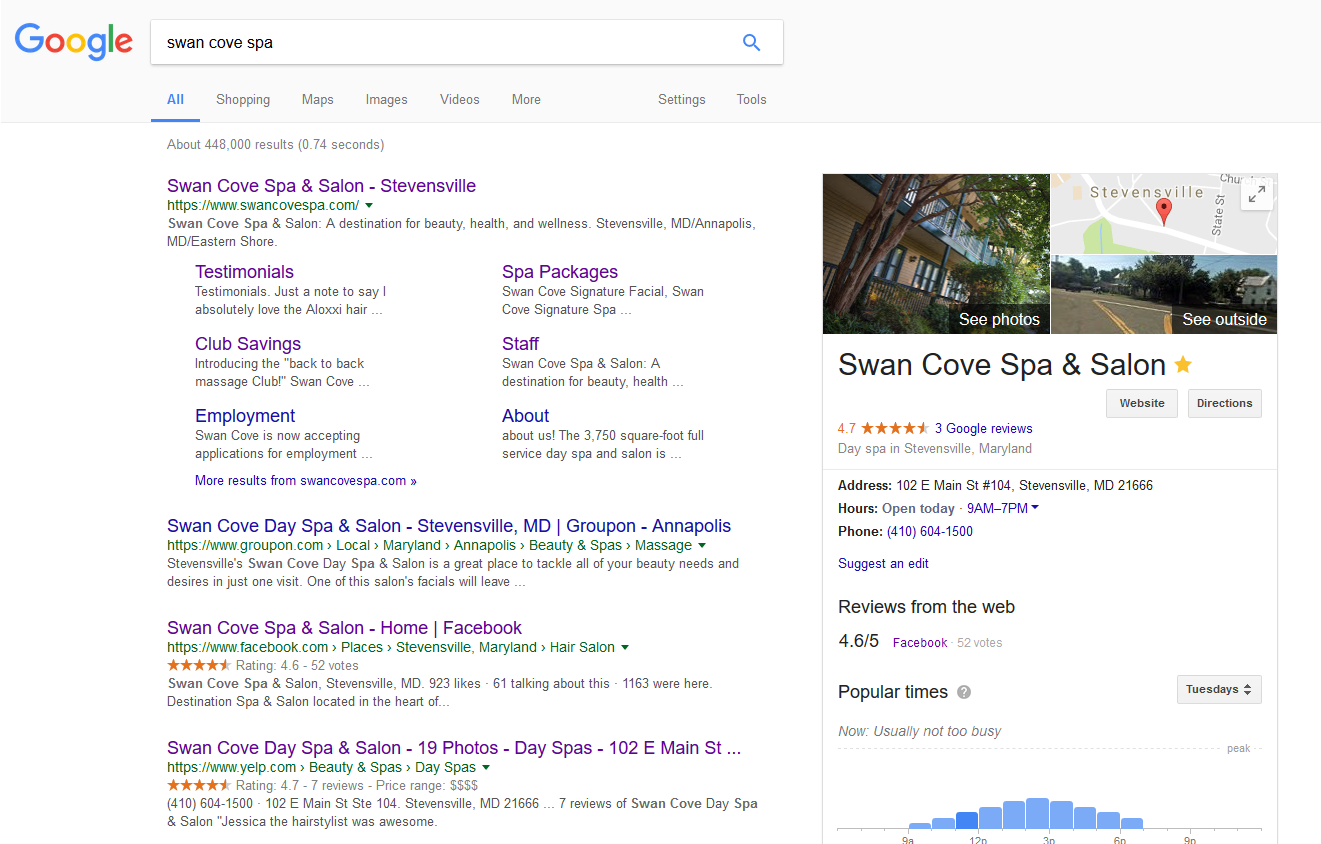This screenshot has height=844, width=1321.
Task: Open the Groupon Swan Cove Day Spa result
Action: coord(449,526)
